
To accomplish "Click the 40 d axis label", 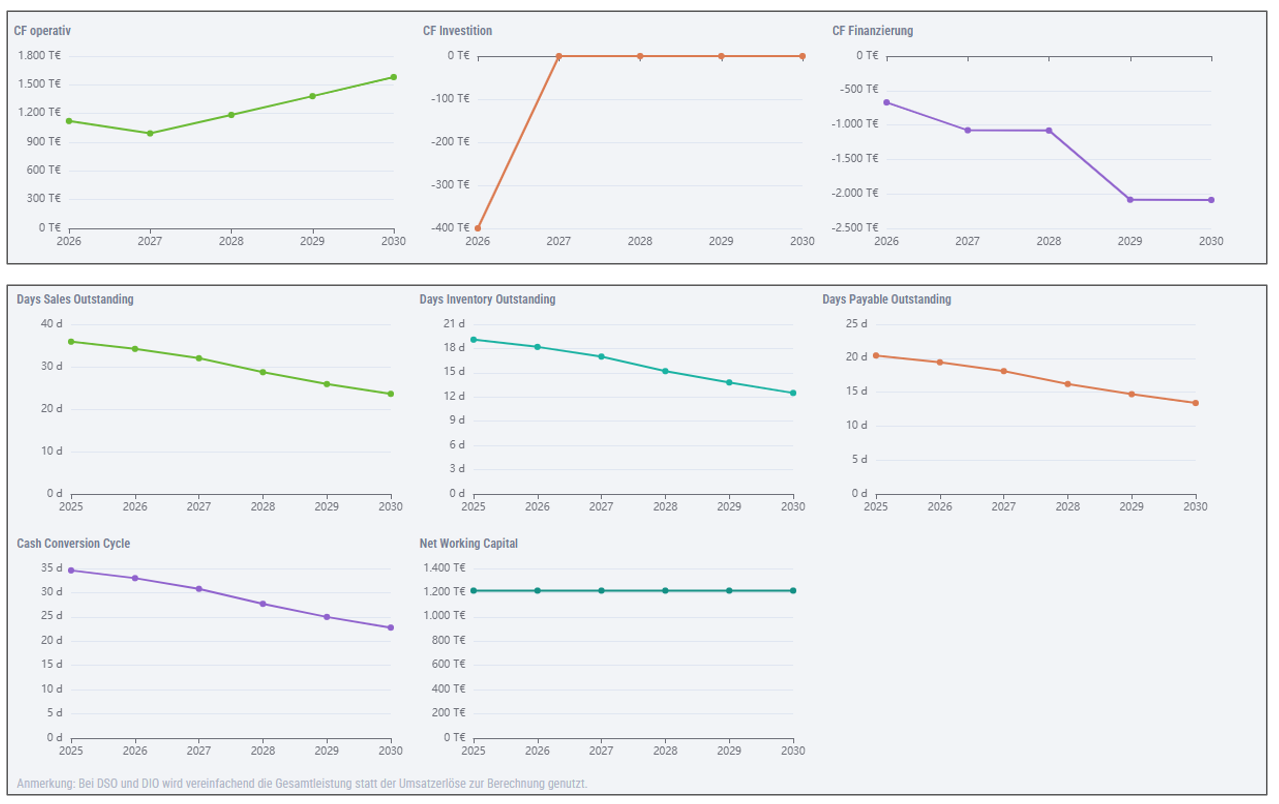I will pos(52,323).
